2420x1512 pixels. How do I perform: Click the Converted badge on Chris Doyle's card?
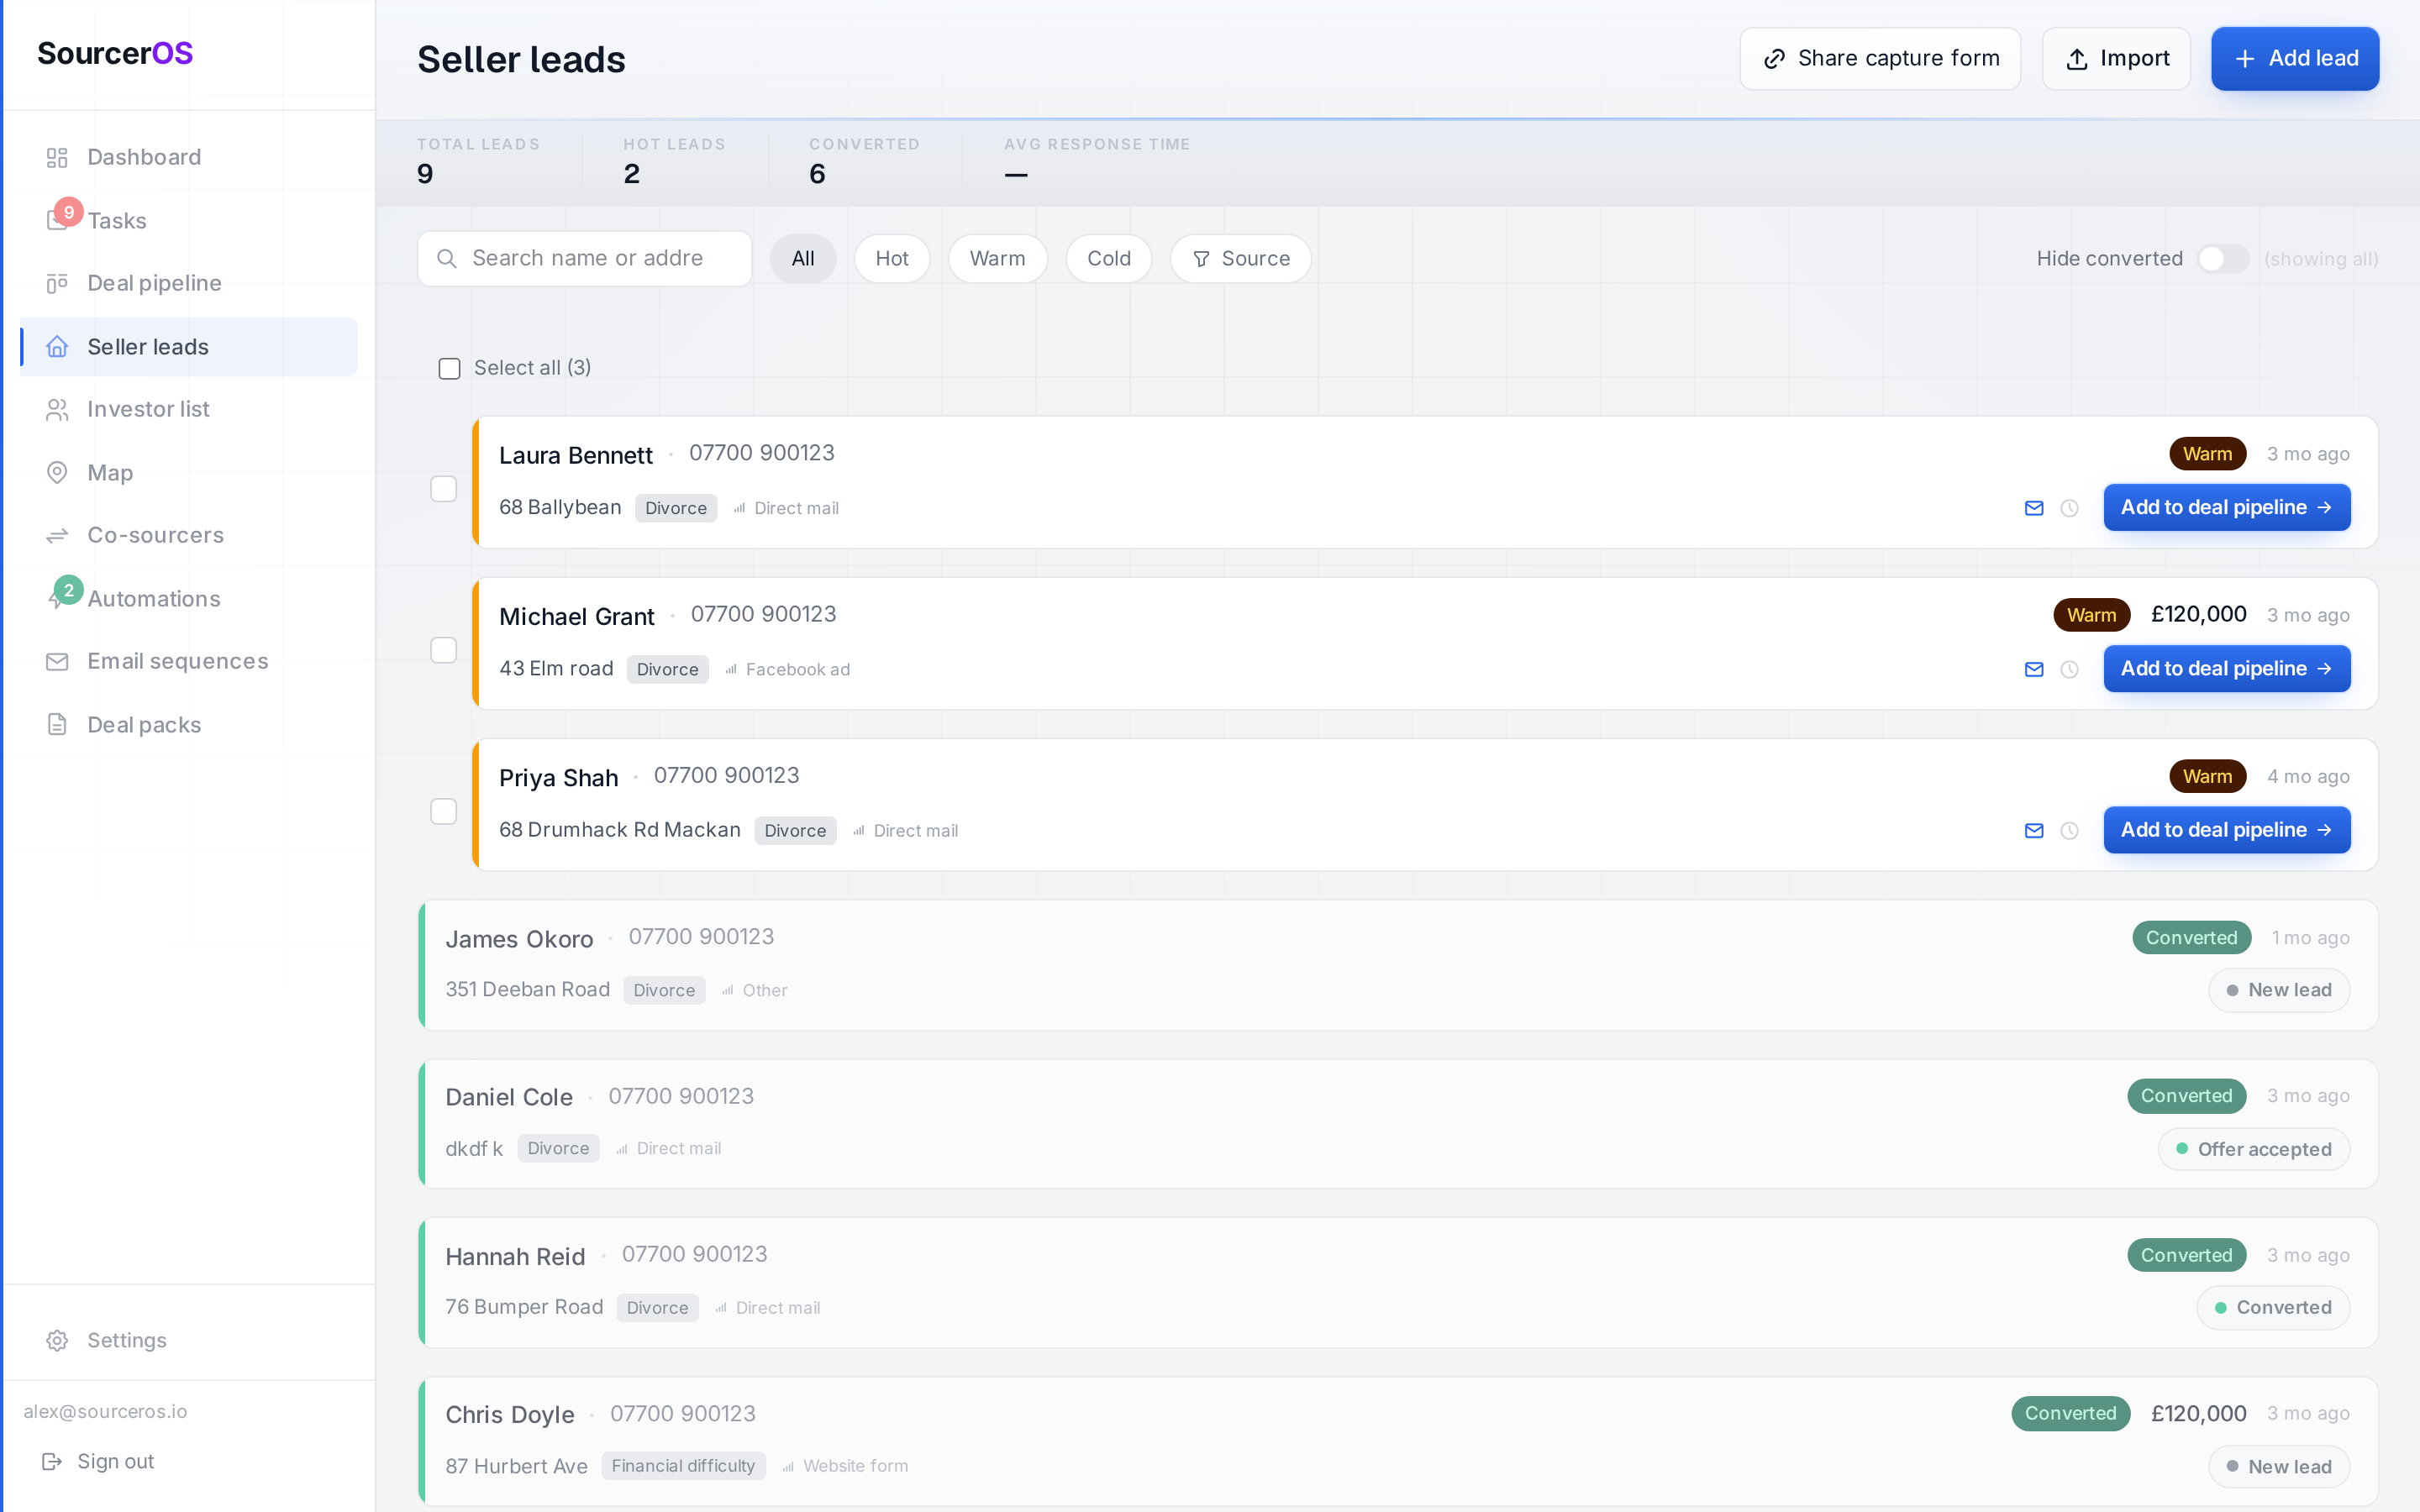tap(2070, 1413)
